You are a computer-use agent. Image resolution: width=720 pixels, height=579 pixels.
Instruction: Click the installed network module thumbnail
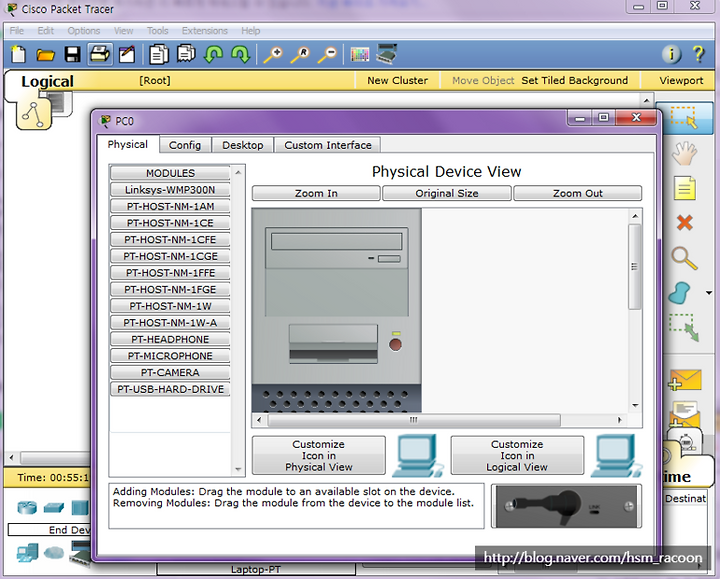(x=566, y=506)
